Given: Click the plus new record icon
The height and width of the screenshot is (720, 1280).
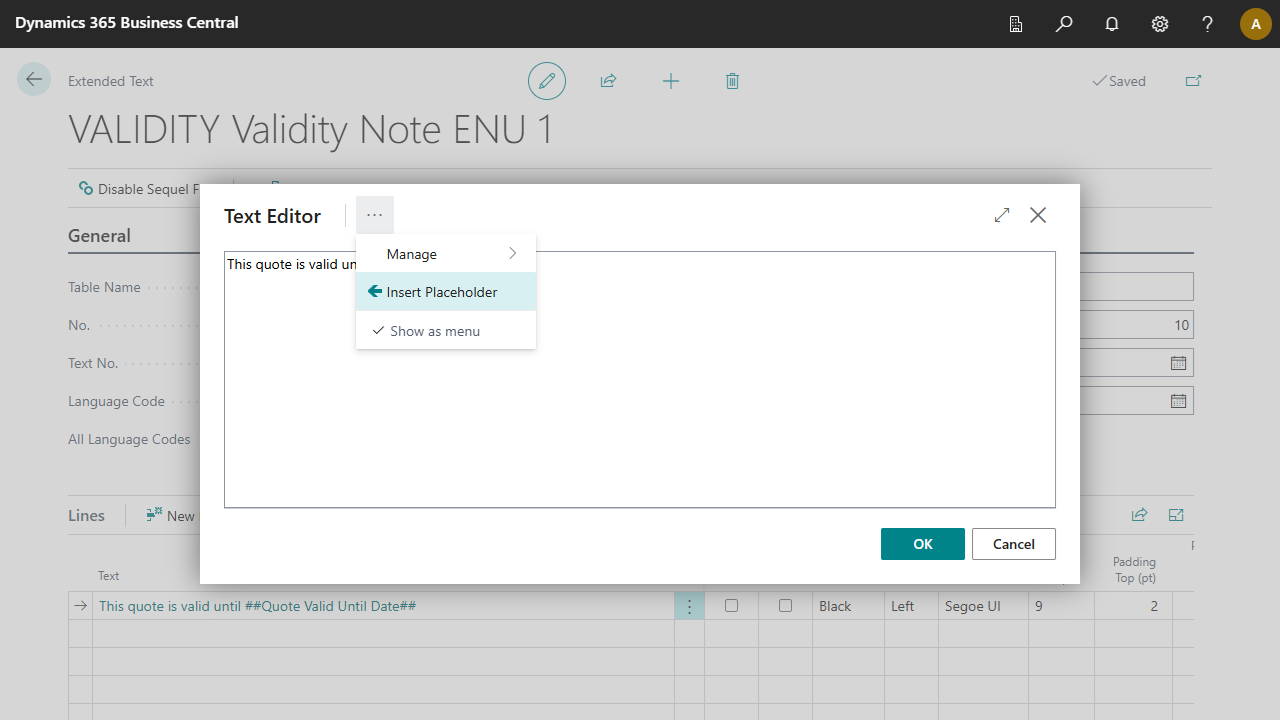Looking at the screenshot, I should click(x=671, y=81).
